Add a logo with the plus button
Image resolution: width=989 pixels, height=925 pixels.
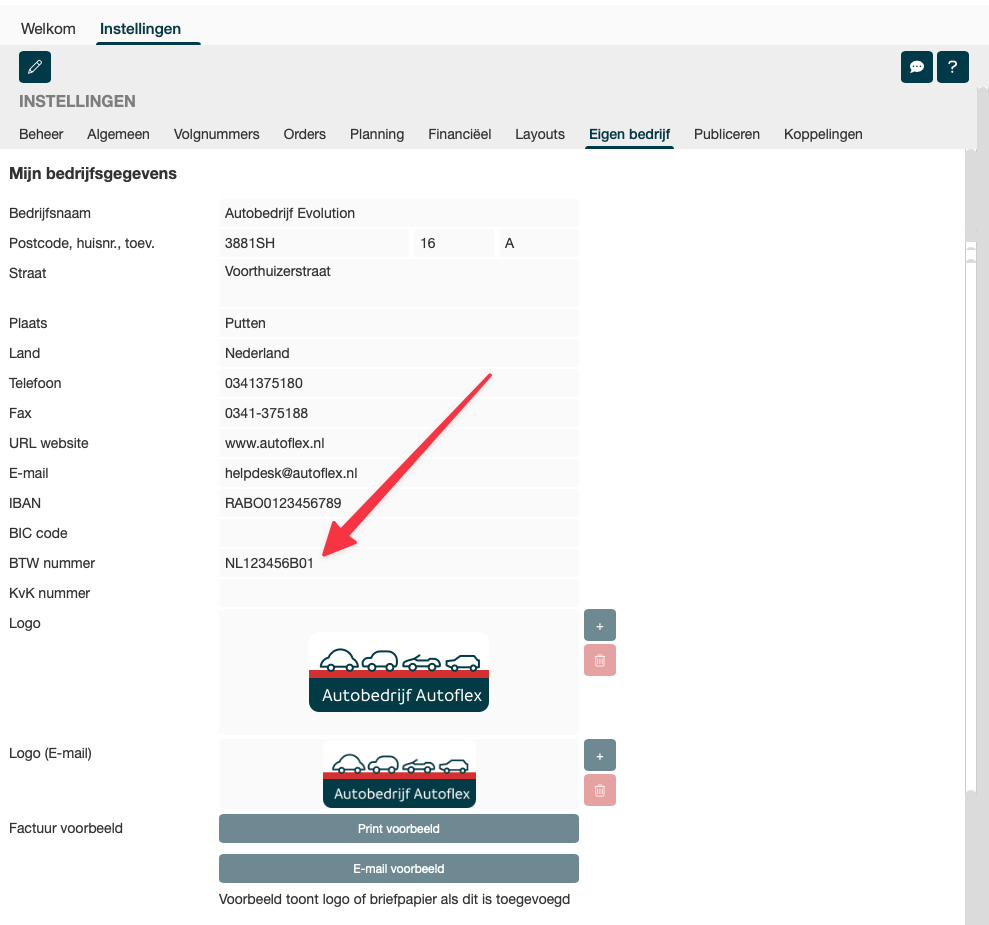click(600, 625)
